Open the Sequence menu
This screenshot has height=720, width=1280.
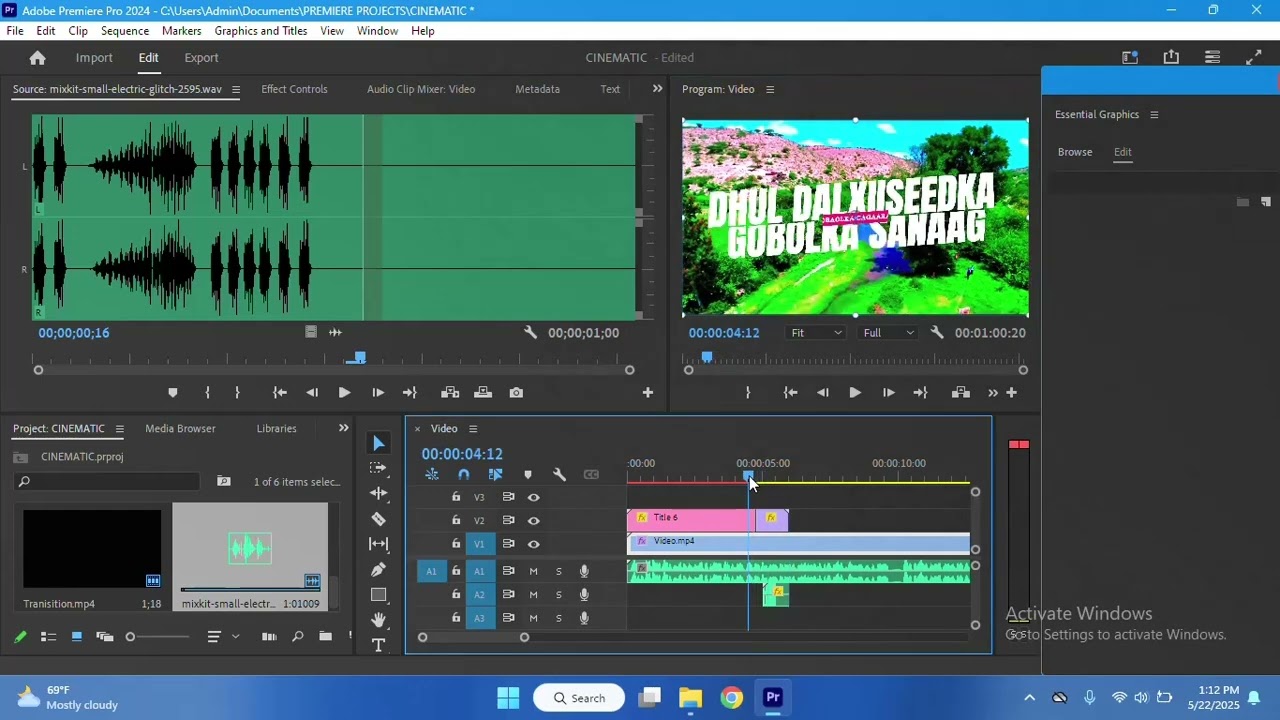[x=125, y=31]
